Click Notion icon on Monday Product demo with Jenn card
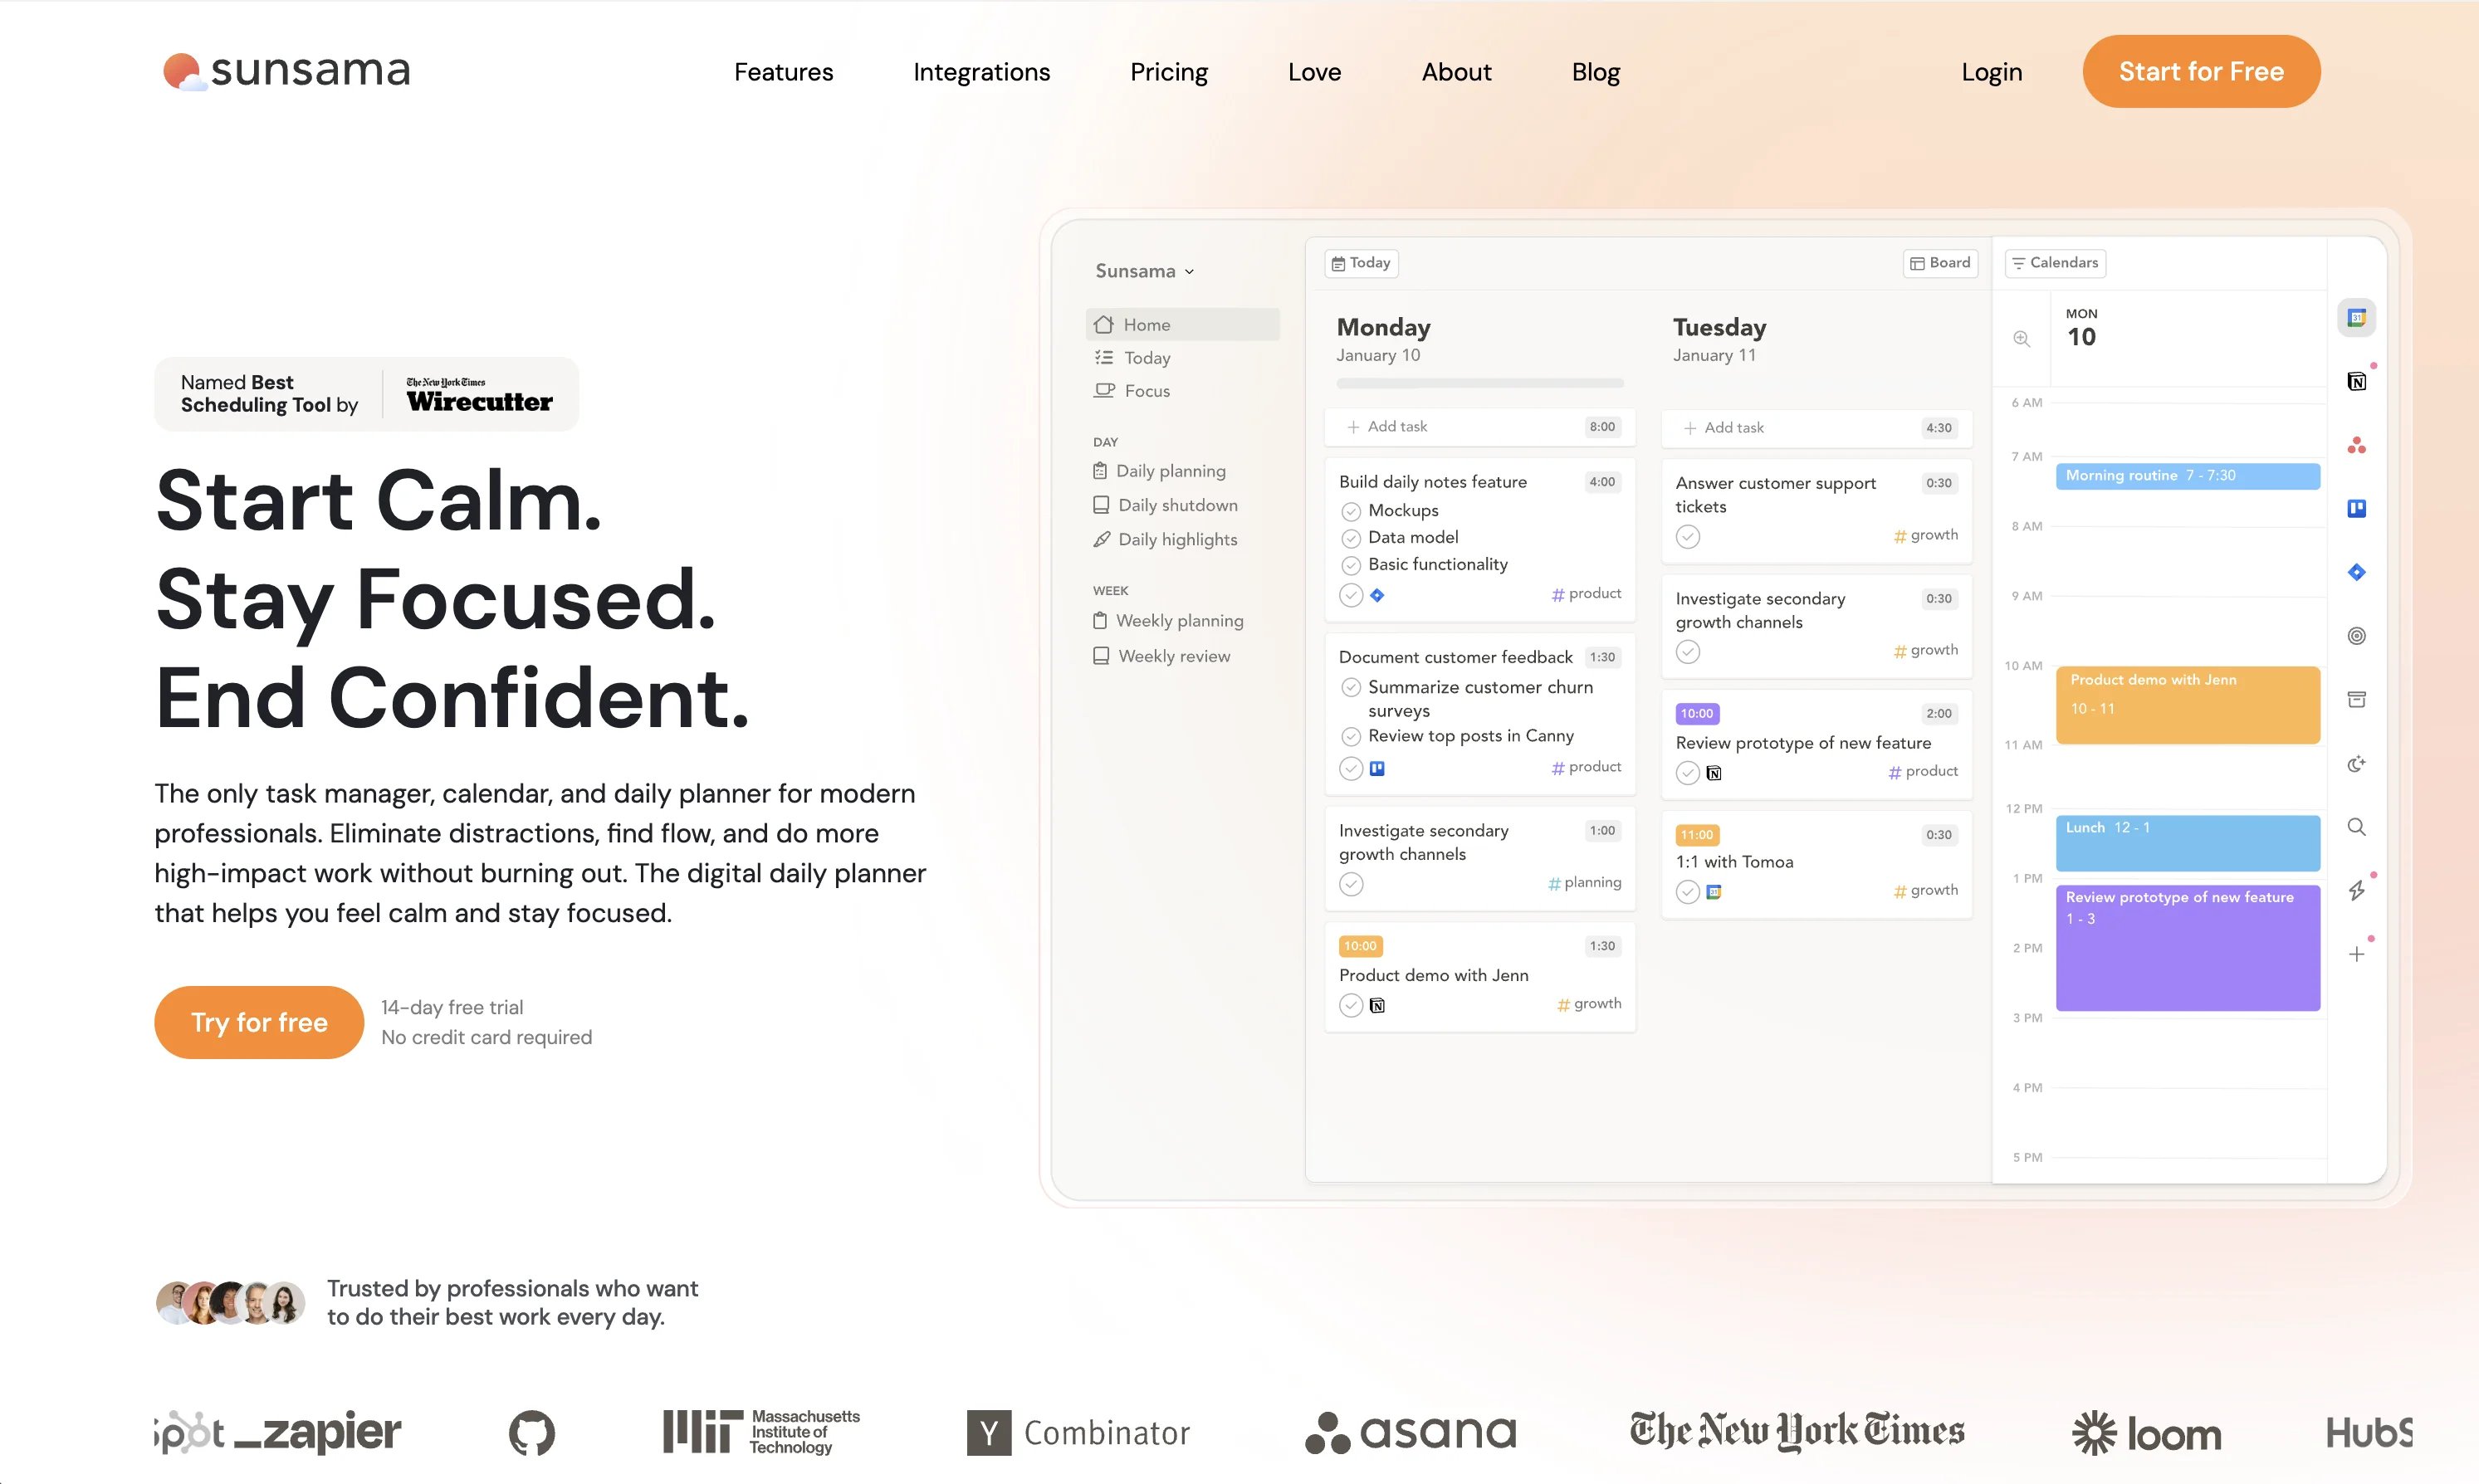2479x1484 pixels. tap(1377, 1005)
